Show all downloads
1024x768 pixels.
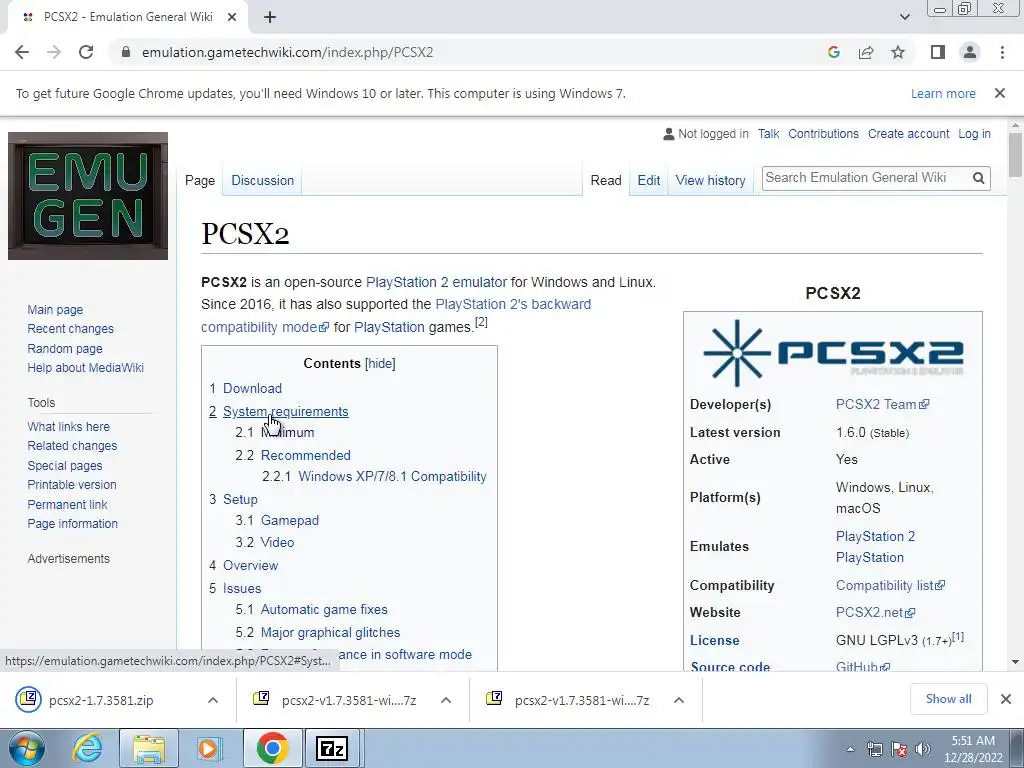(x=948, y=699)
